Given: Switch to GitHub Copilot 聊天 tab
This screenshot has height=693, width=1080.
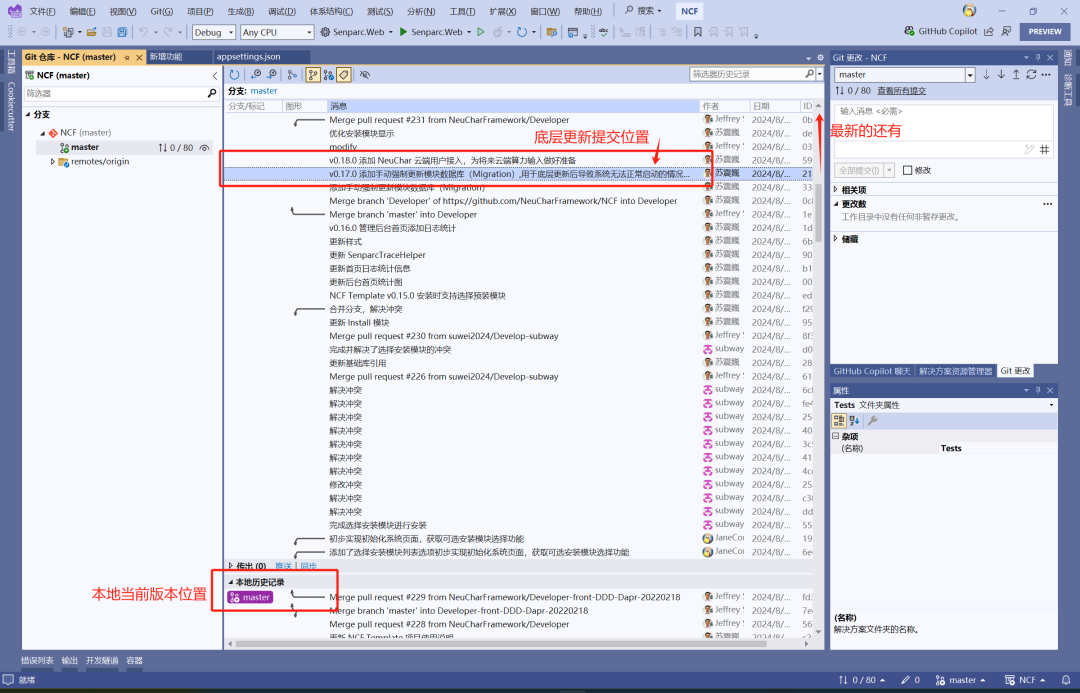Looking at the screenshot, I should click(871, 371).
